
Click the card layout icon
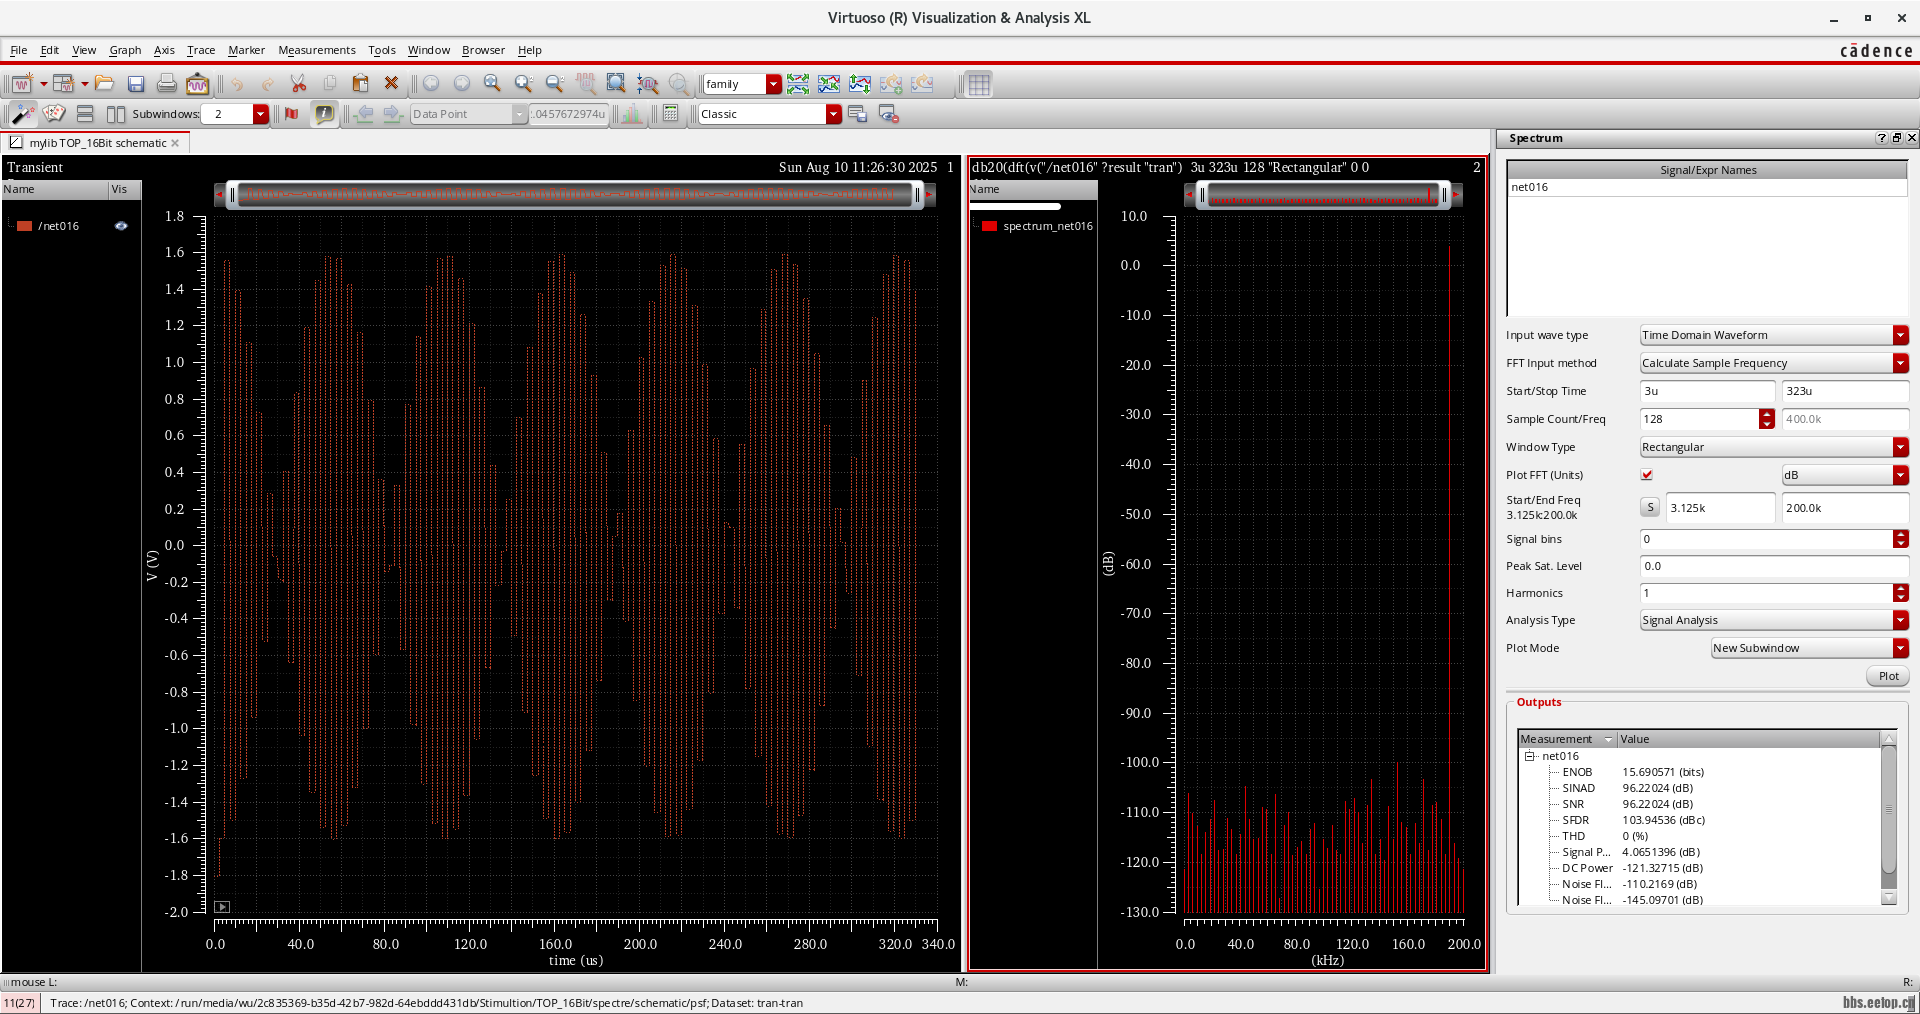[54, 114]
